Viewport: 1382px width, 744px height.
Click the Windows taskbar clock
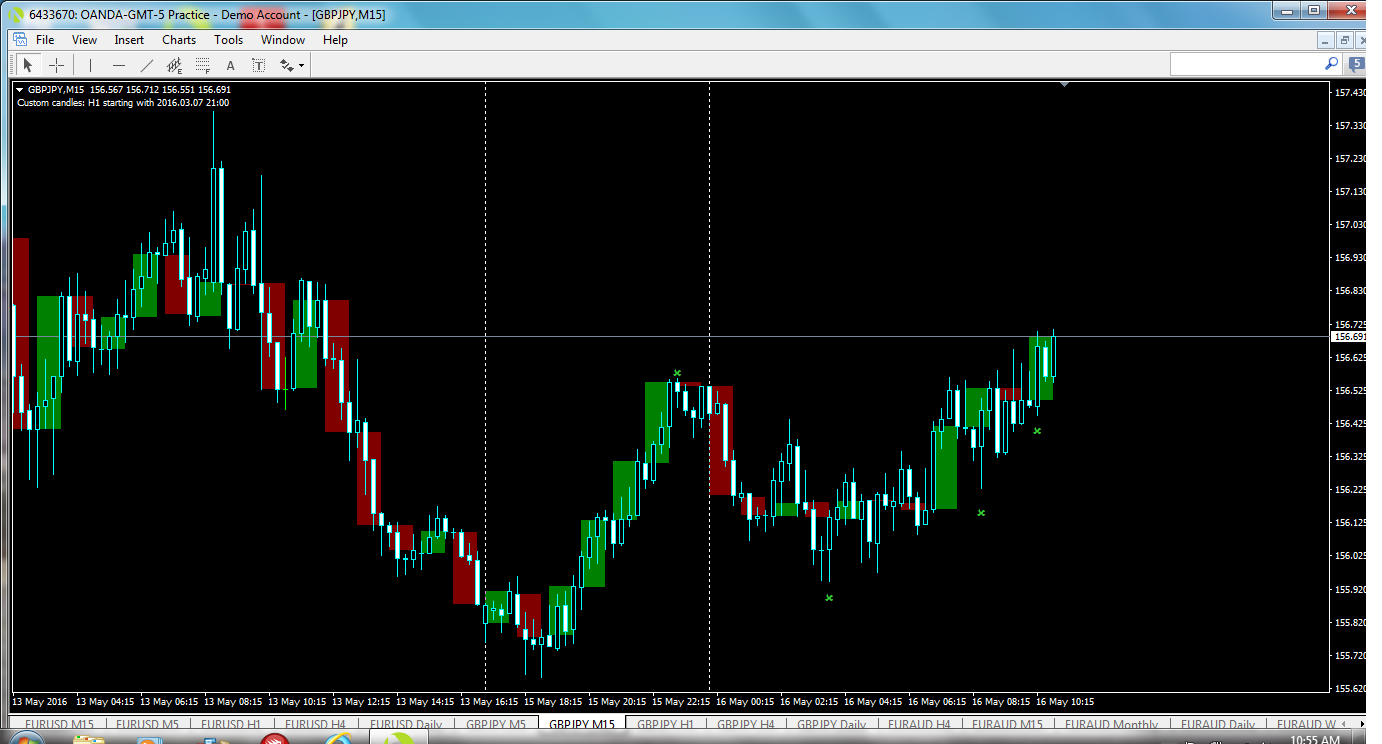[x=1316, y=740]
